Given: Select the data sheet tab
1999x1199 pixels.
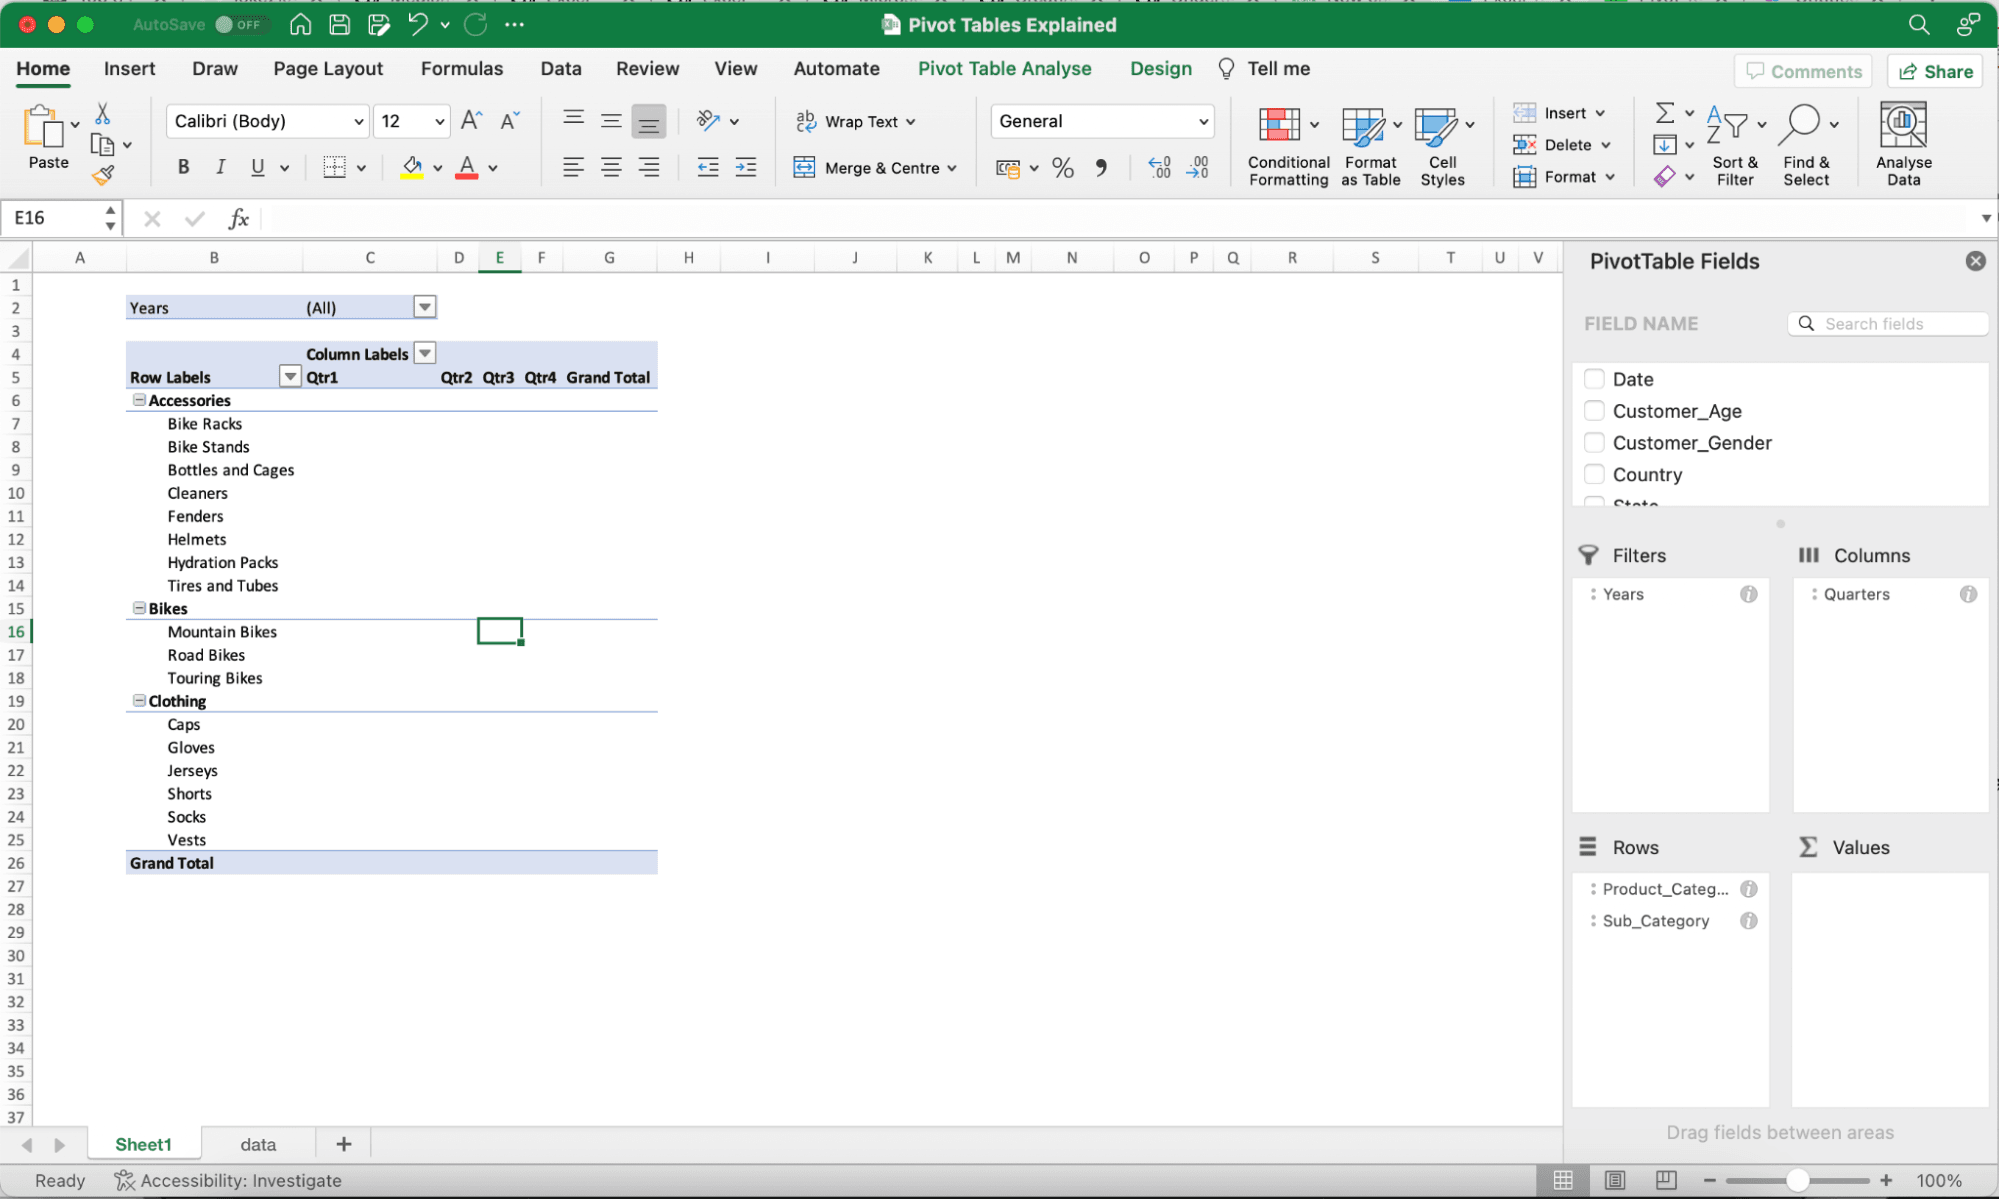Looking at the screenshot, I should pos(257,1143).
